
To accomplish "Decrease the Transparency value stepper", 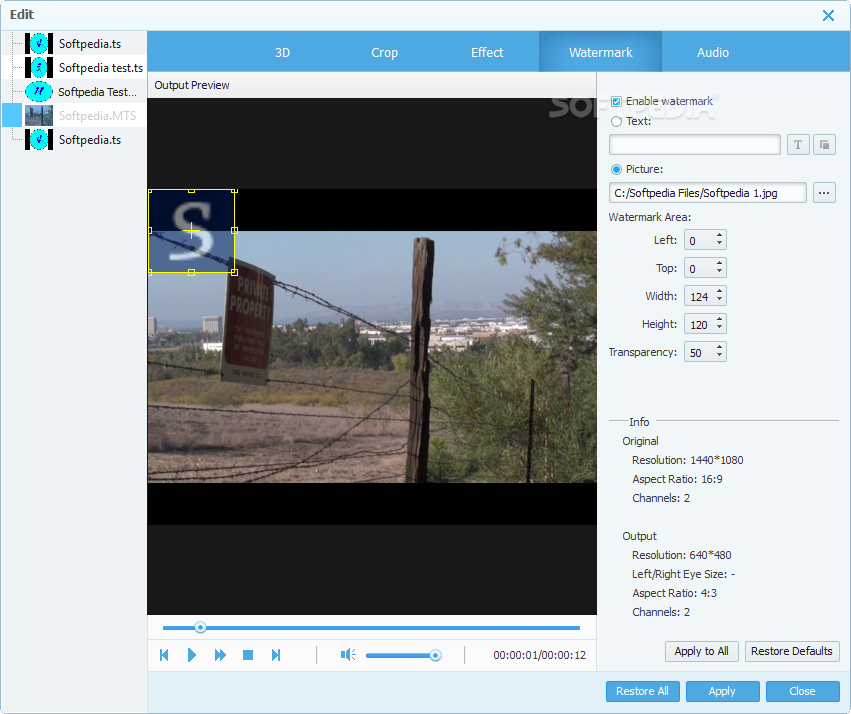I will tap(719, 356).
